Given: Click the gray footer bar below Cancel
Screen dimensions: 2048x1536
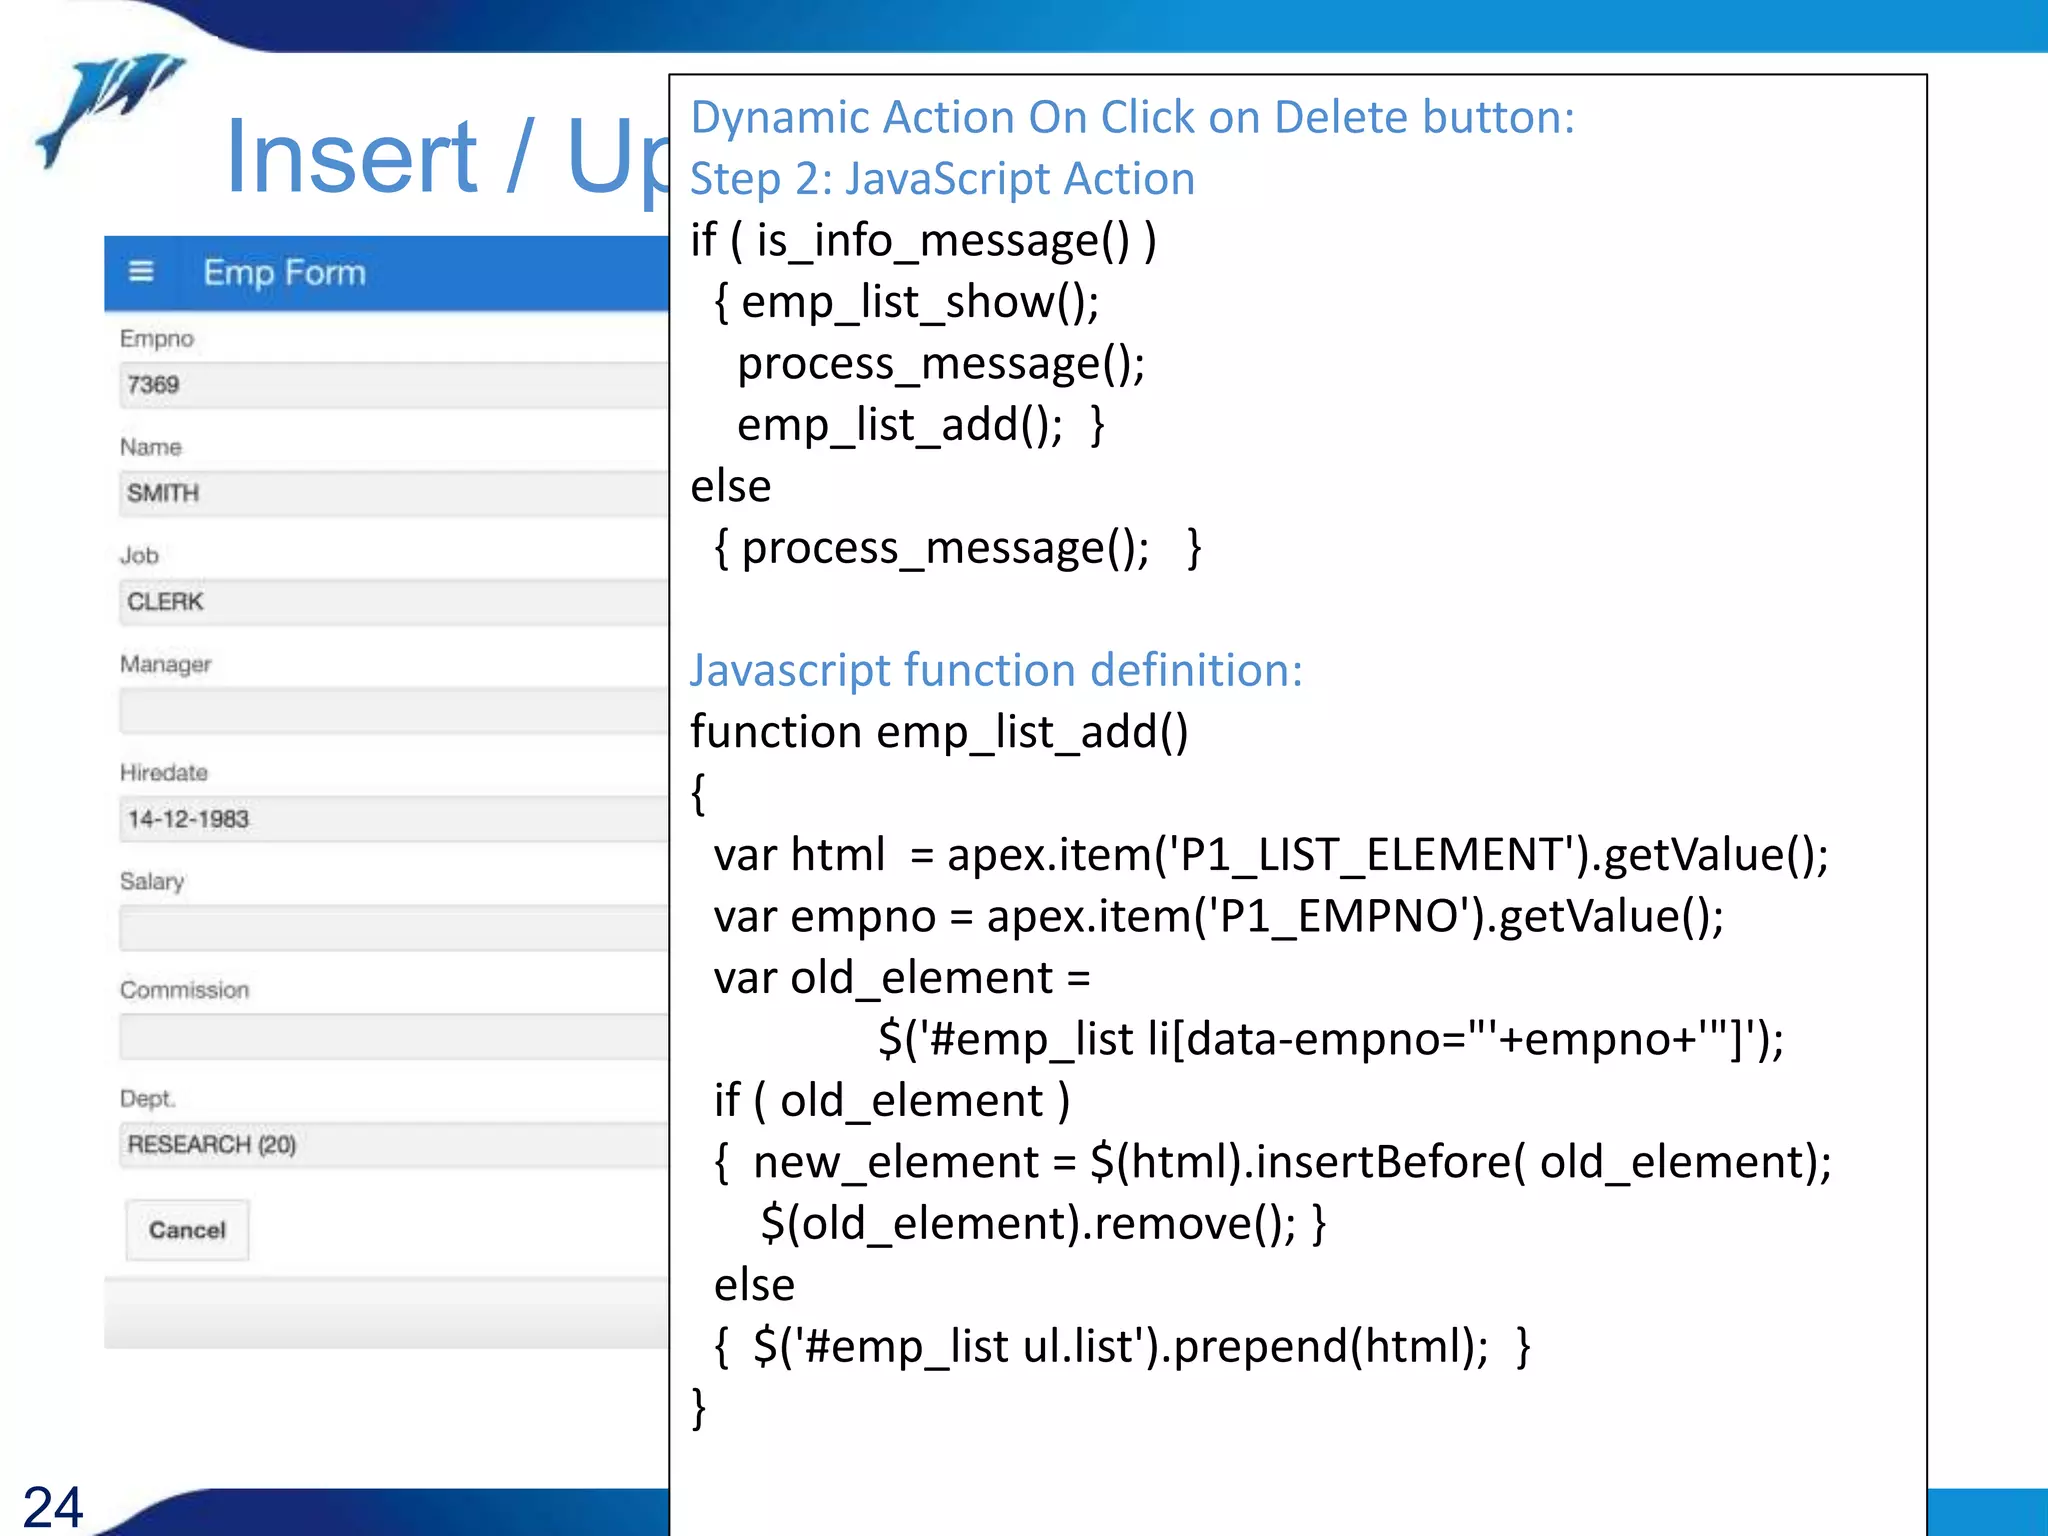Looking at the screenshot, I should pos(386,1313).
